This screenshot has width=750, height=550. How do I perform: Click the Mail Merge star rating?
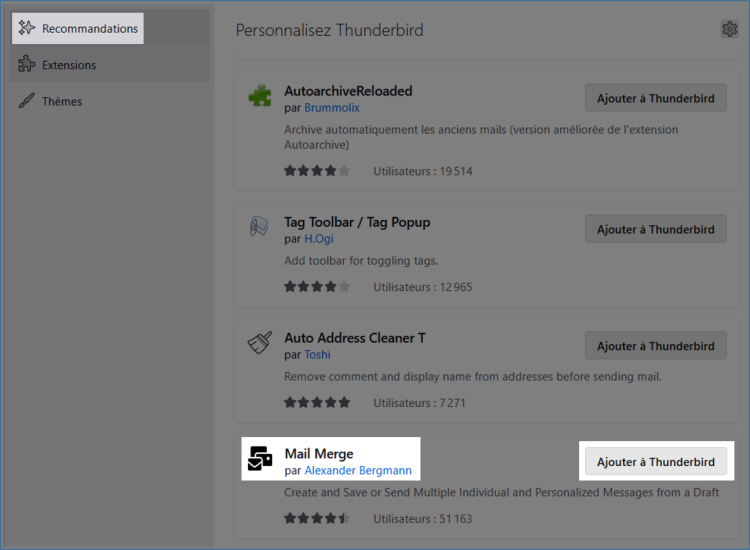[317, 518]
